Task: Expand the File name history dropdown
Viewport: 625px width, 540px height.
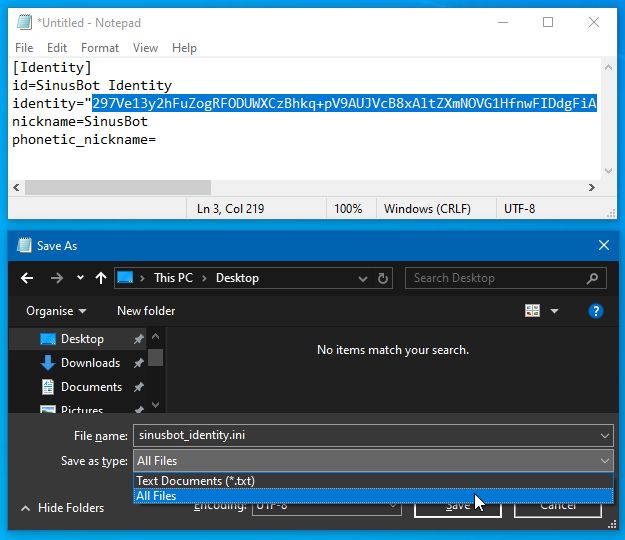Action: pos(605,436)
